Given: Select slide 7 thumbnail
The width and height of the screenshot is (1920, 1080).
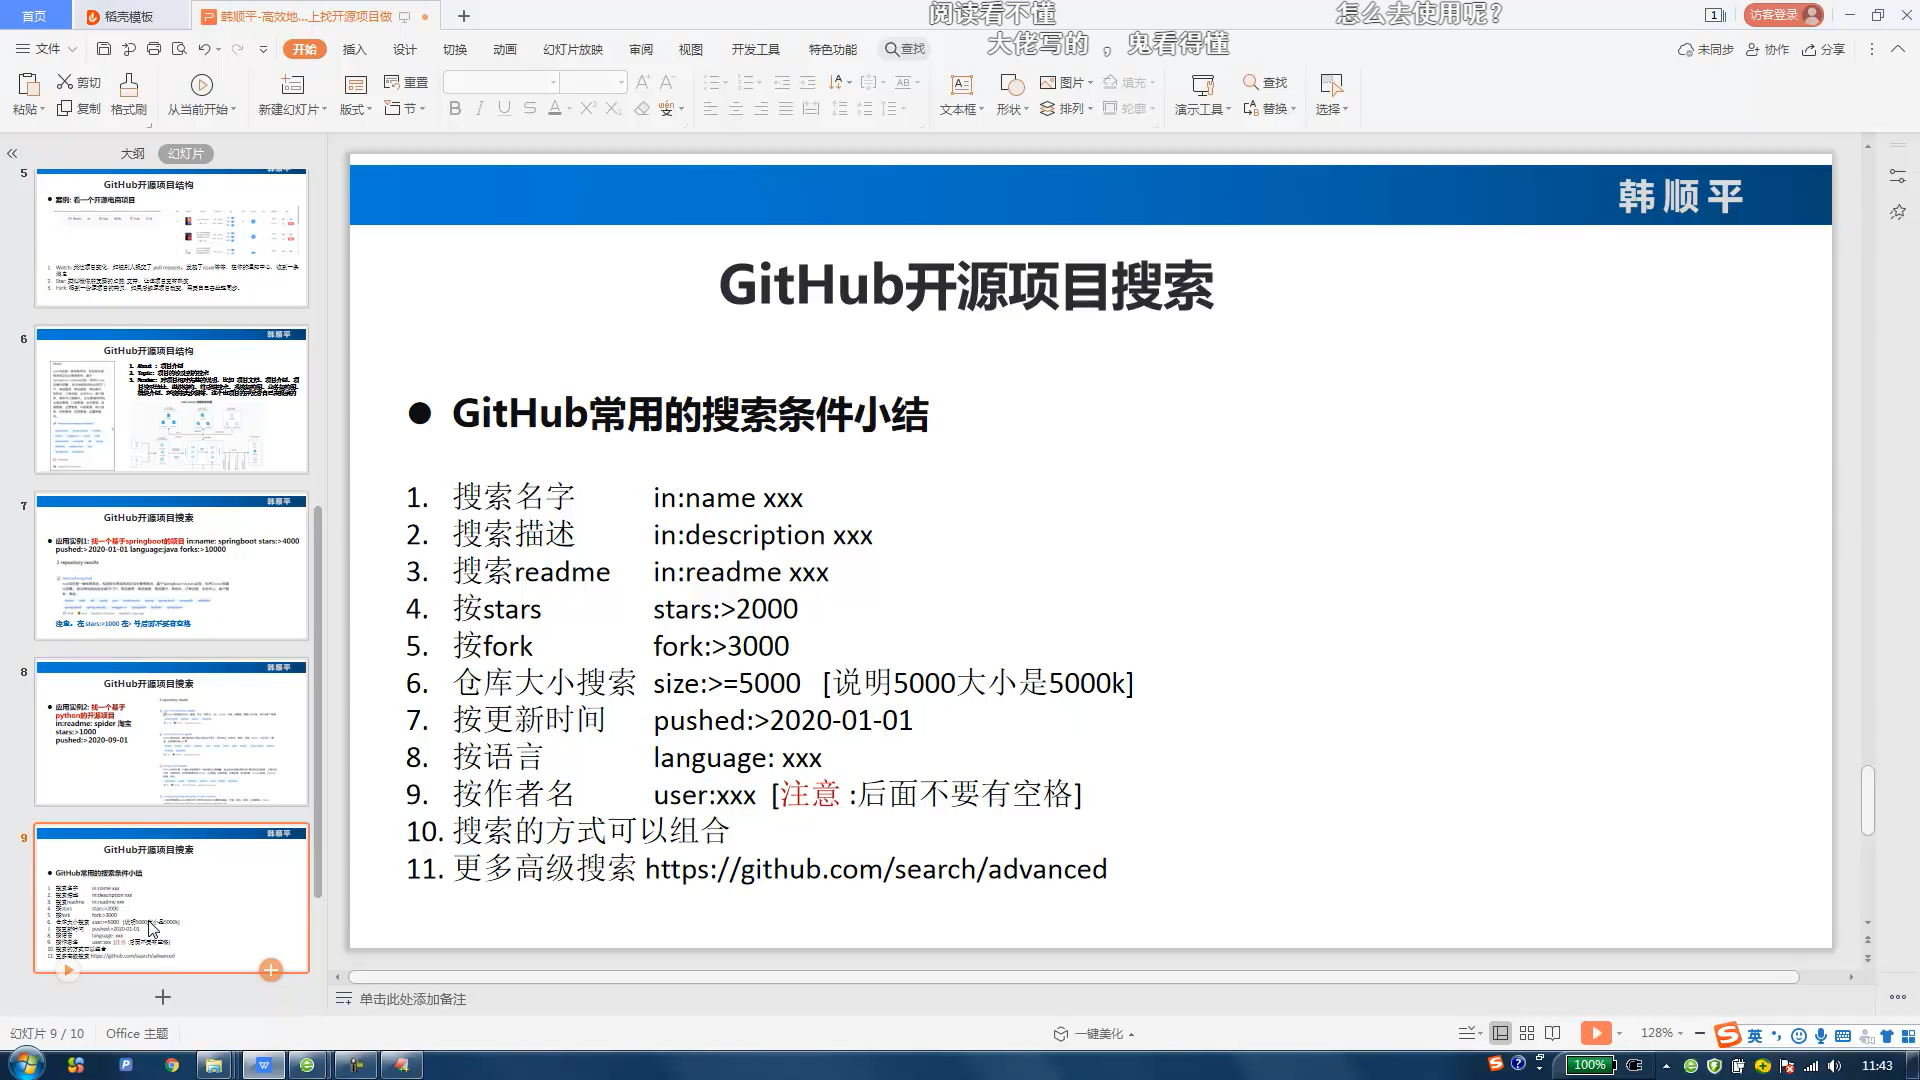Looking at the screenshot, I should [172, 566].
